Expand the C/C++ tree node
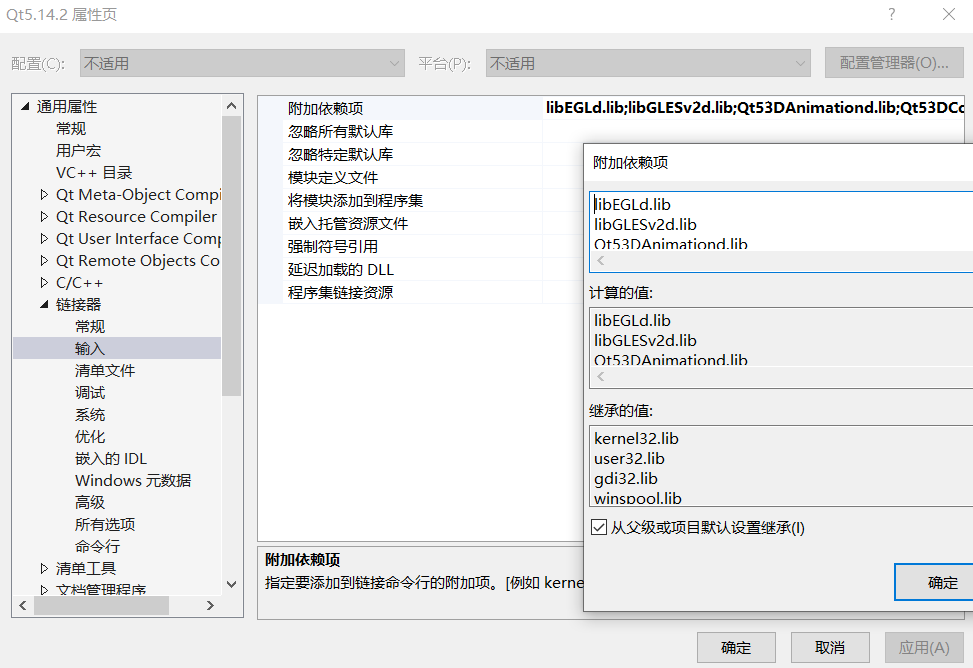The image size is (973, 668). click(x=44, y=282)
